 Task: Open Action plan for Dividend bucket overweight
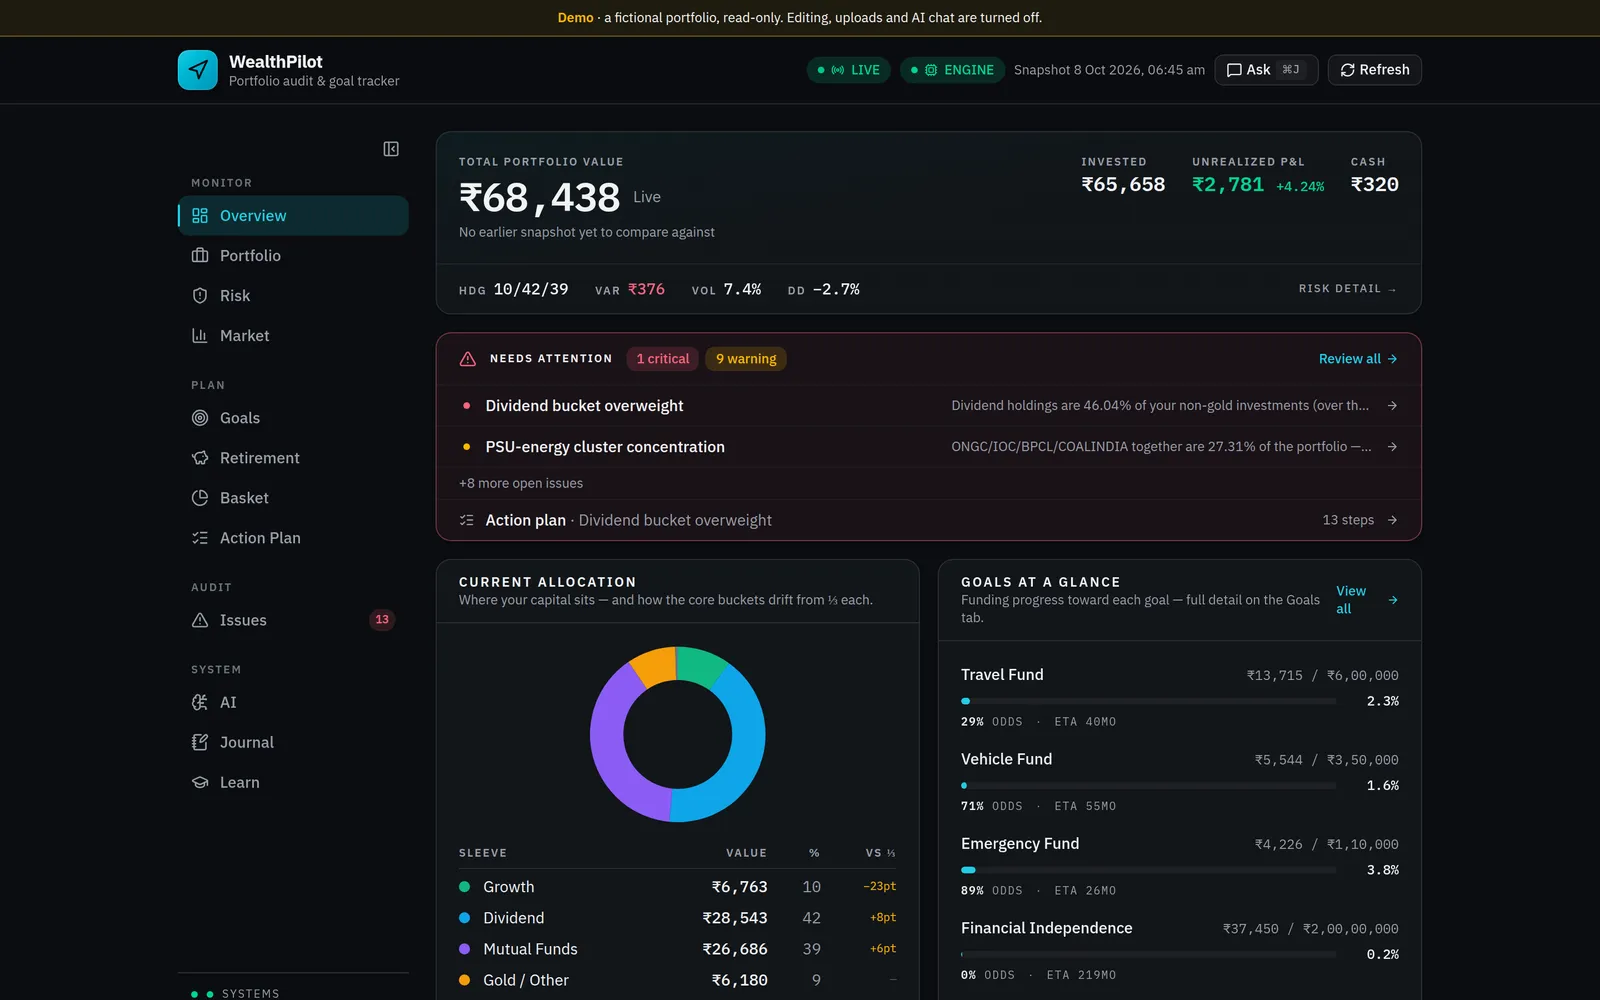pyautogui.click(x=928, y=520)
